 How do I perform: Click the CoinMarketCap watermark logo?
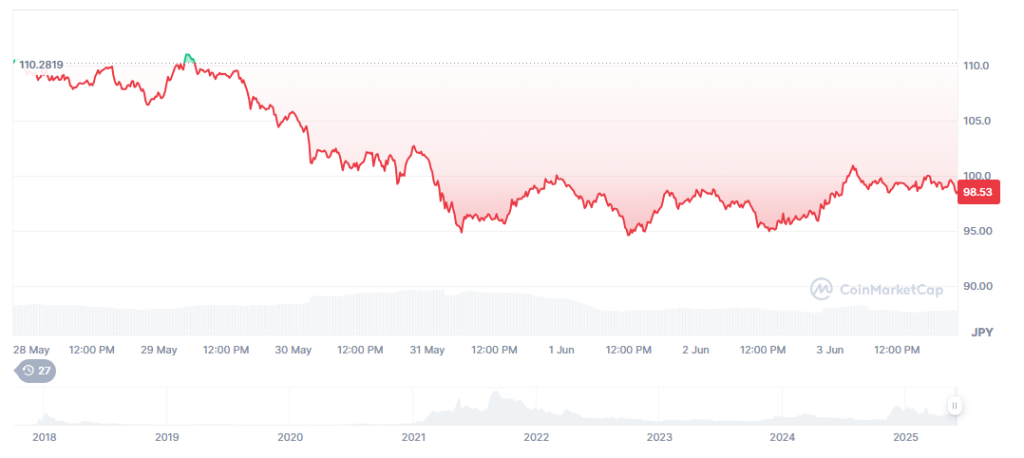(877, 289)
